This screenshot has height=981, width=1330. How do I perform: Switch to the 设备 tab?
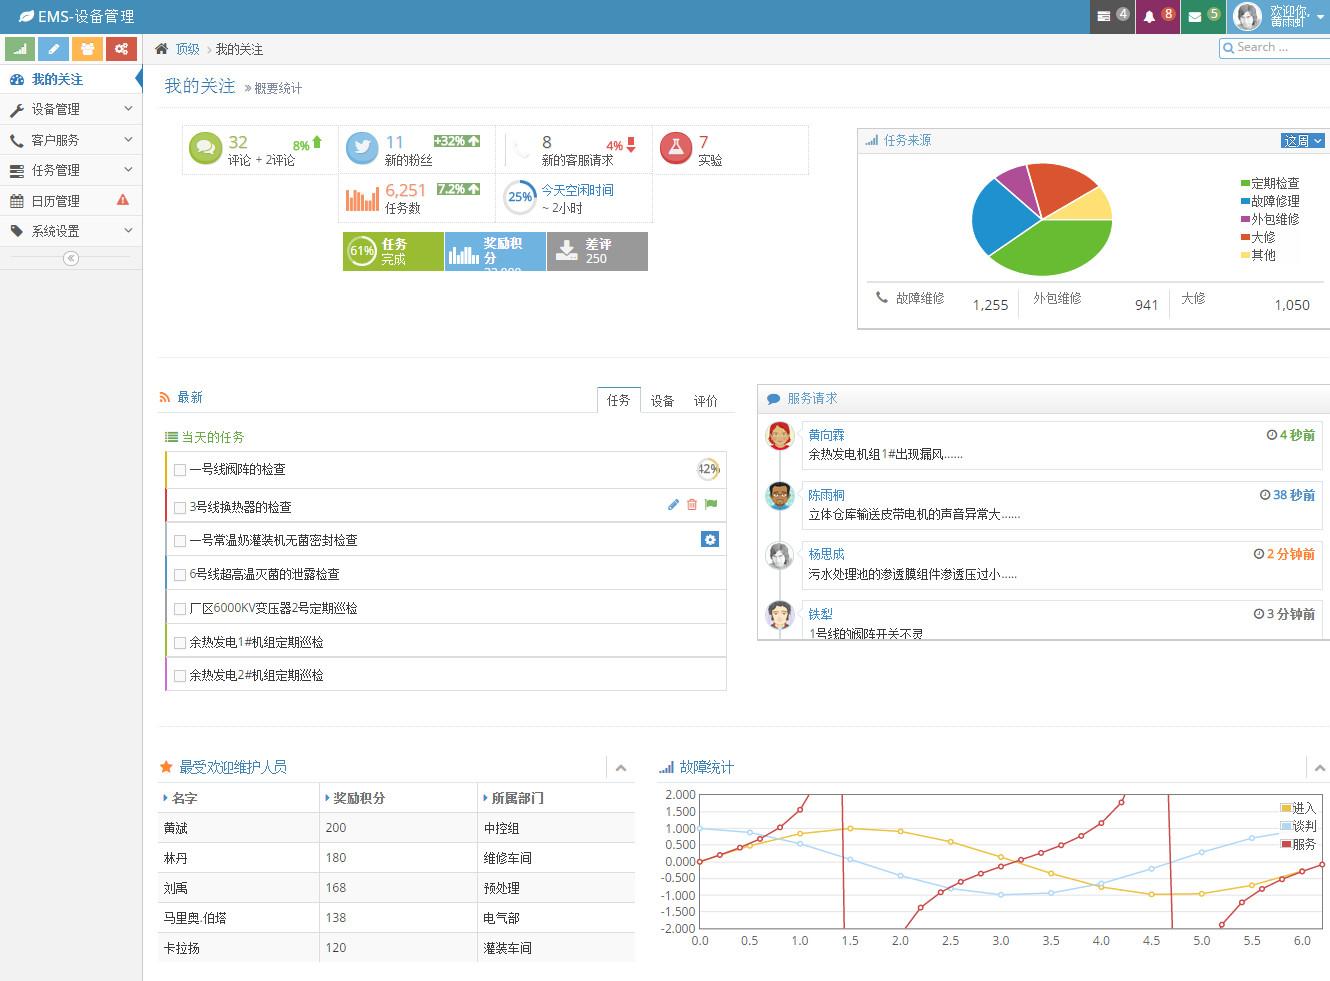[662, 401]
